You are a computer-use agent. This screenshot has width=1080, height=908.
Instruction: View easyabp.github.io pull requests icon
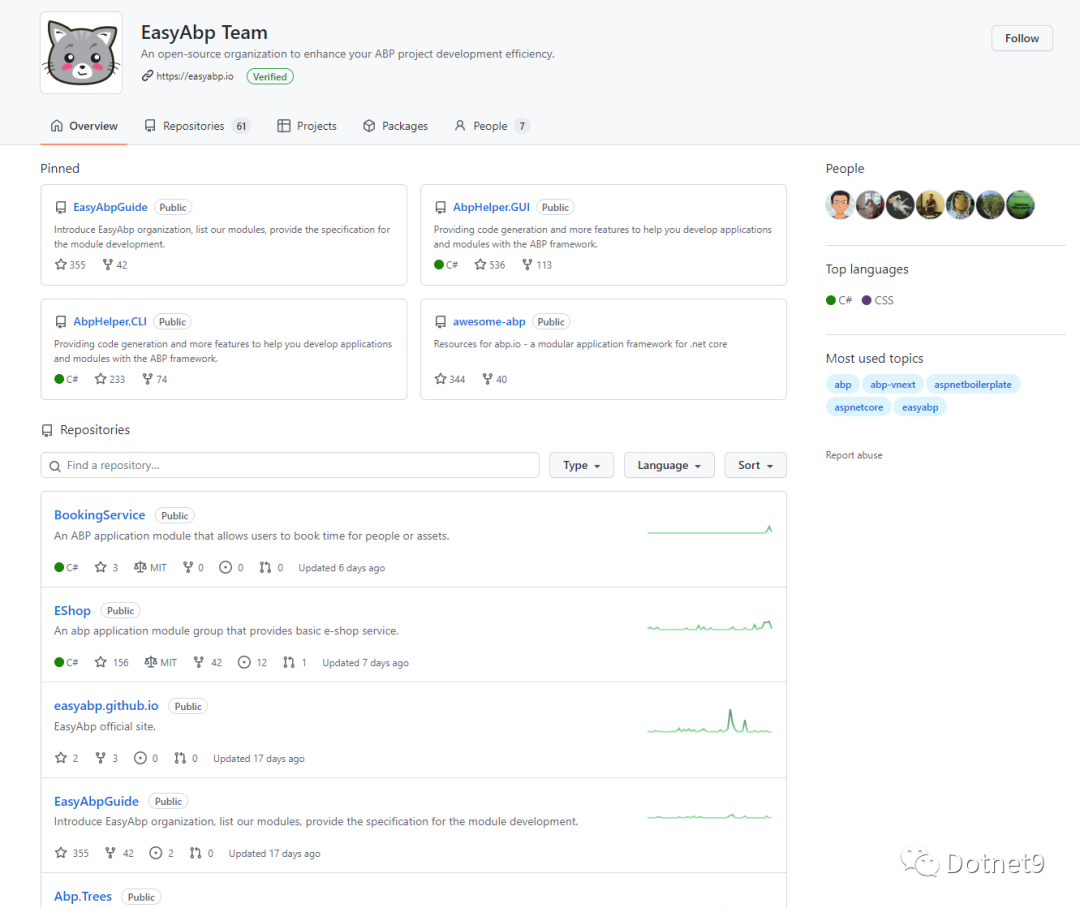[x=180, y=758]
